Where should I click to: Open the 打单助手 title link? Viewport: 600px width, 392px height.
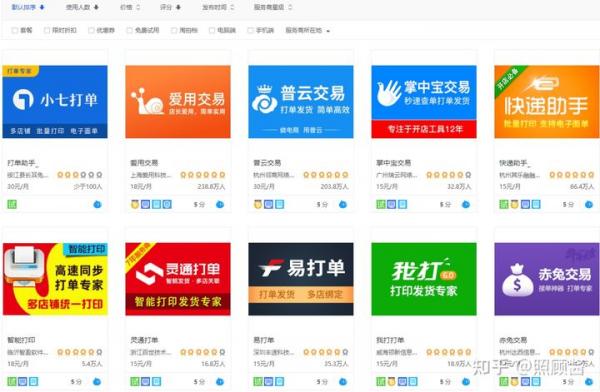22,163
